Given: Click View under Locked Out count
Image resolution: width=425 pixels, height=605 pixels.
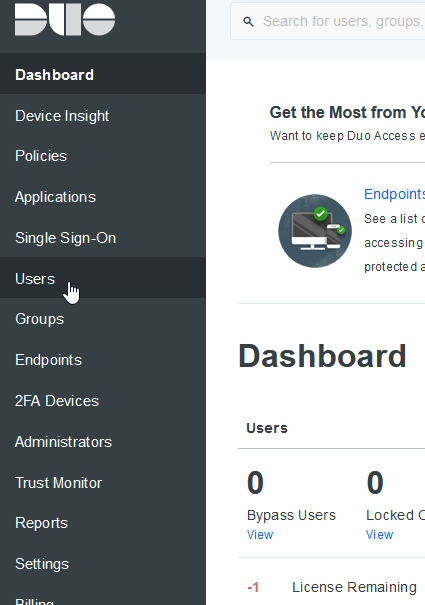Looking at the screenshot, I should click(379, 535).
